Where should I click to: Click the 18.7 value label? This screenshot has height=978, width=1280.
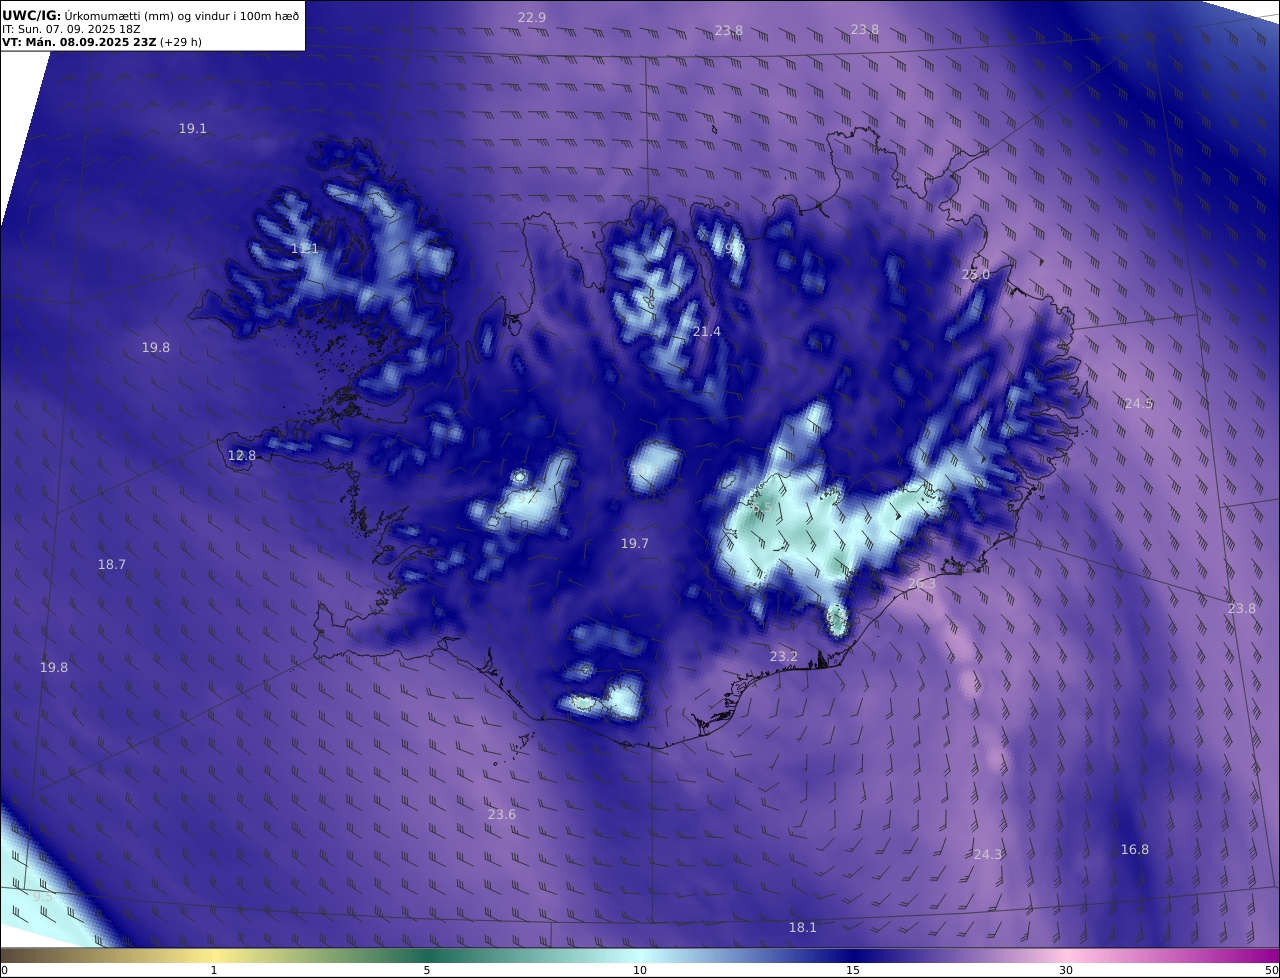(112, 565)
